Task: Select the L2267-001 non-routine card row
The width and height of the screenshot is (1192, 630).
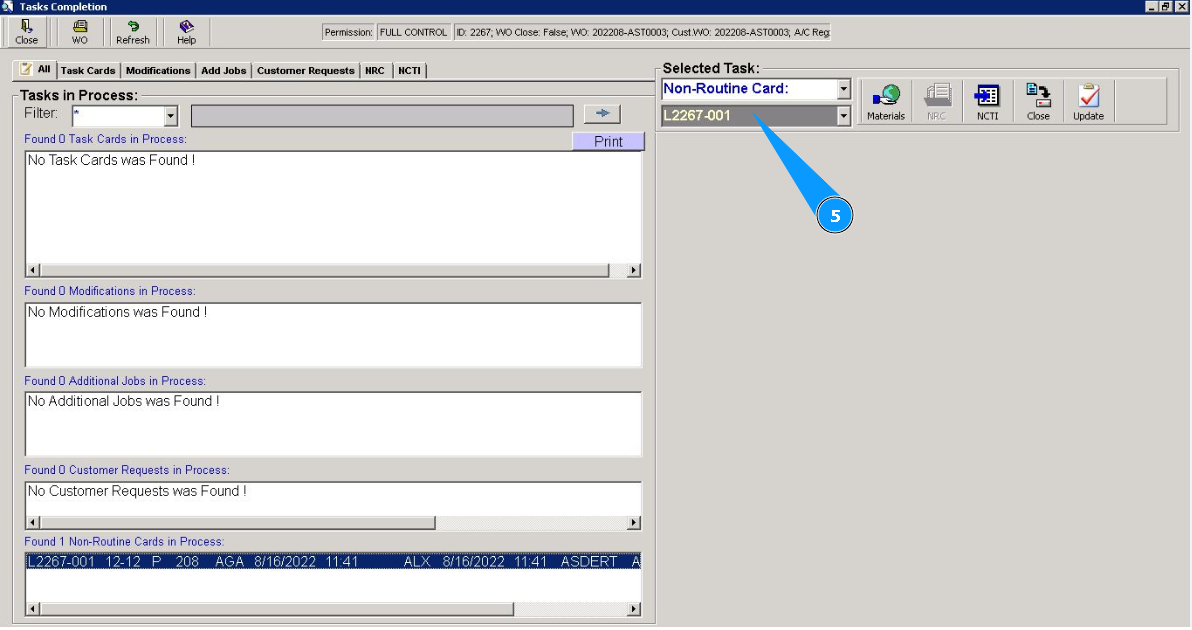Action: click(333, 562)
